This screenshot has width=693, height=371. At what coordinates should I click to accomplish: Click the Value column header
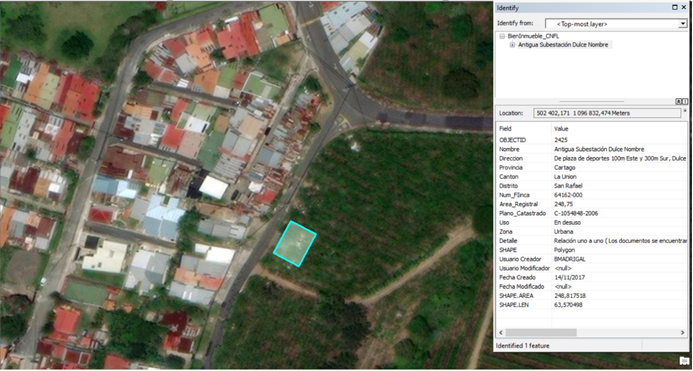(561, 129)
